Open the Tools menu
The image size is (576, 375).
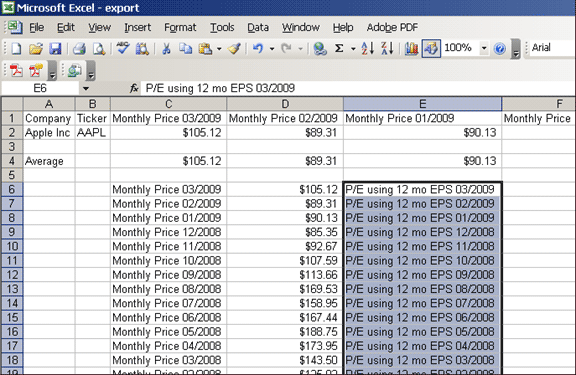click(222, 28)
